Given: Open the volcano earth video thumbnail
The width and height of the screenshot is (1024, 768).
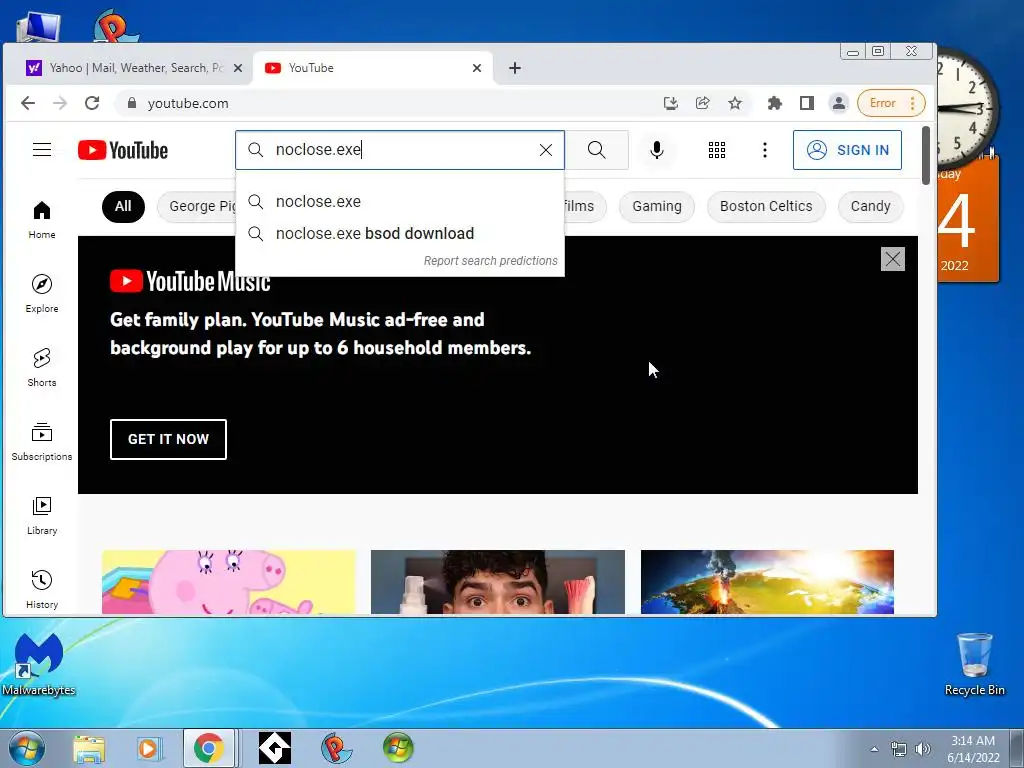Looking at the screenshot, I should [767, 582].
